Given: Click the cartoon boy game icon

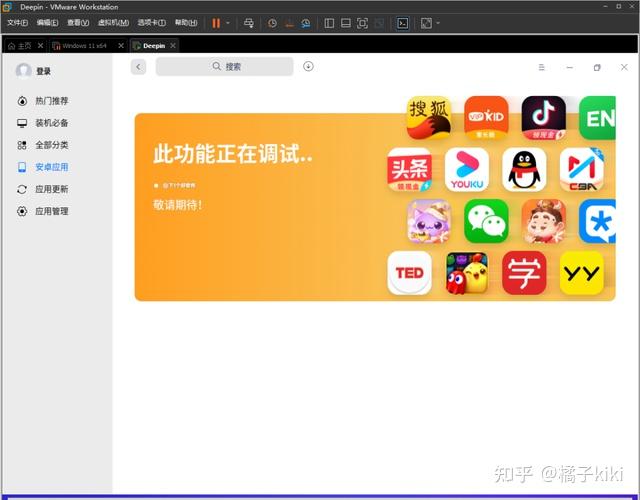Looking at the screenshot, I should (x=544, y=221).
